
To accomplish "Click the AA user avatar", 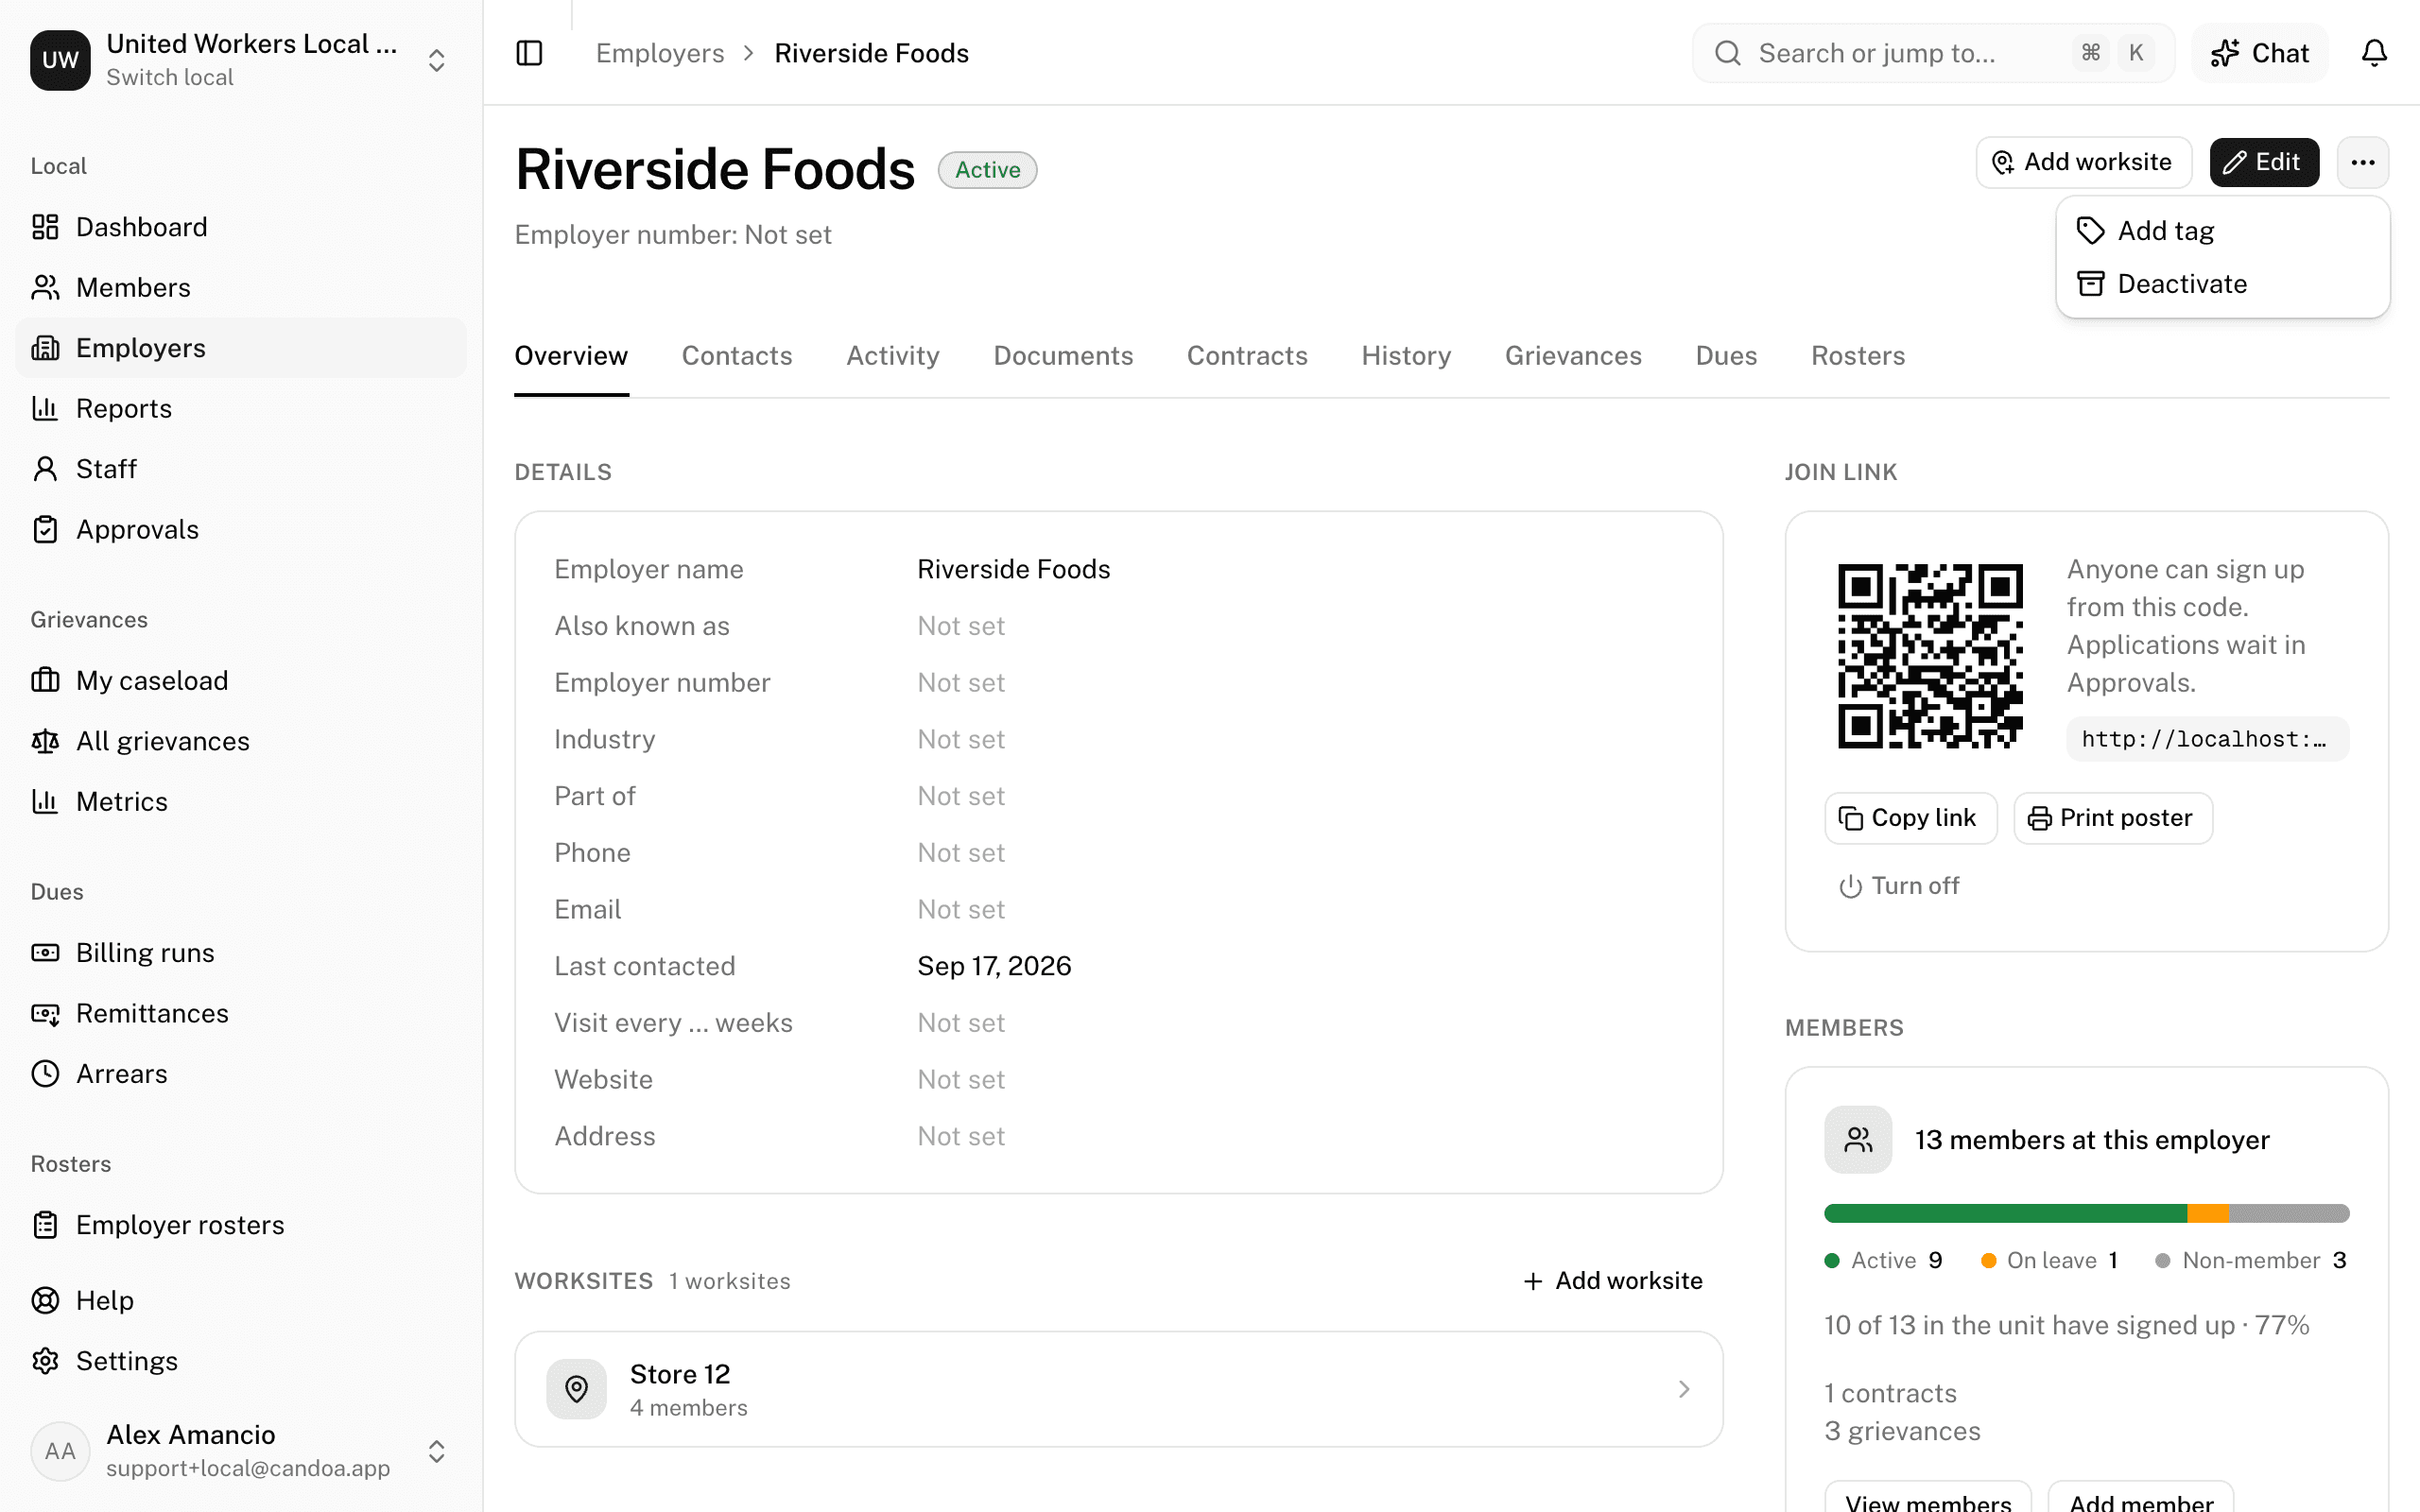I will pyautogui.click(x=60, y=1451).
